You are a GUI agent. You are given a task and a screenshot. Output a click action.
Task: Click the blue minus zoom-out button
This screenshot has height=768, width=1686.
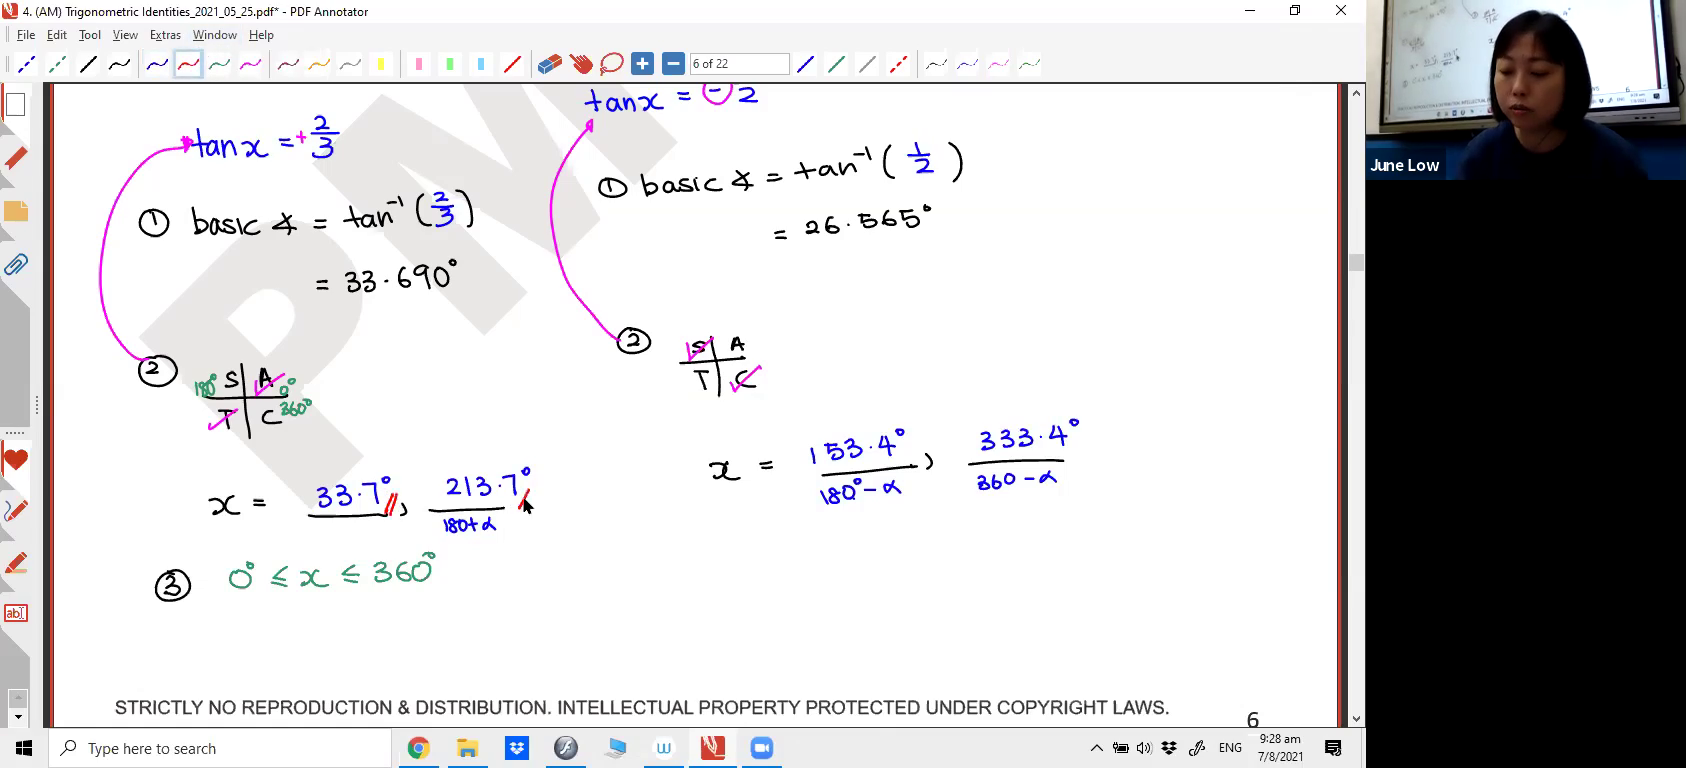(673, 64)
